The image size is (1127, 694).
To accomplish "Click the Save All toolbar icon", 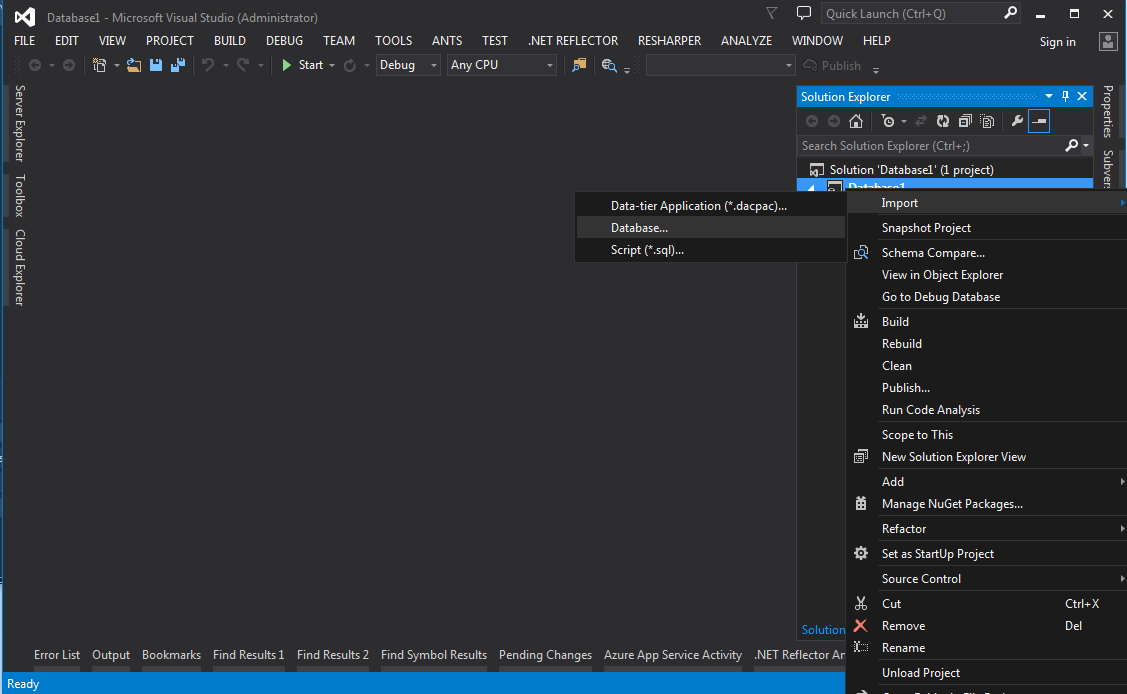I will coord(178,65).
